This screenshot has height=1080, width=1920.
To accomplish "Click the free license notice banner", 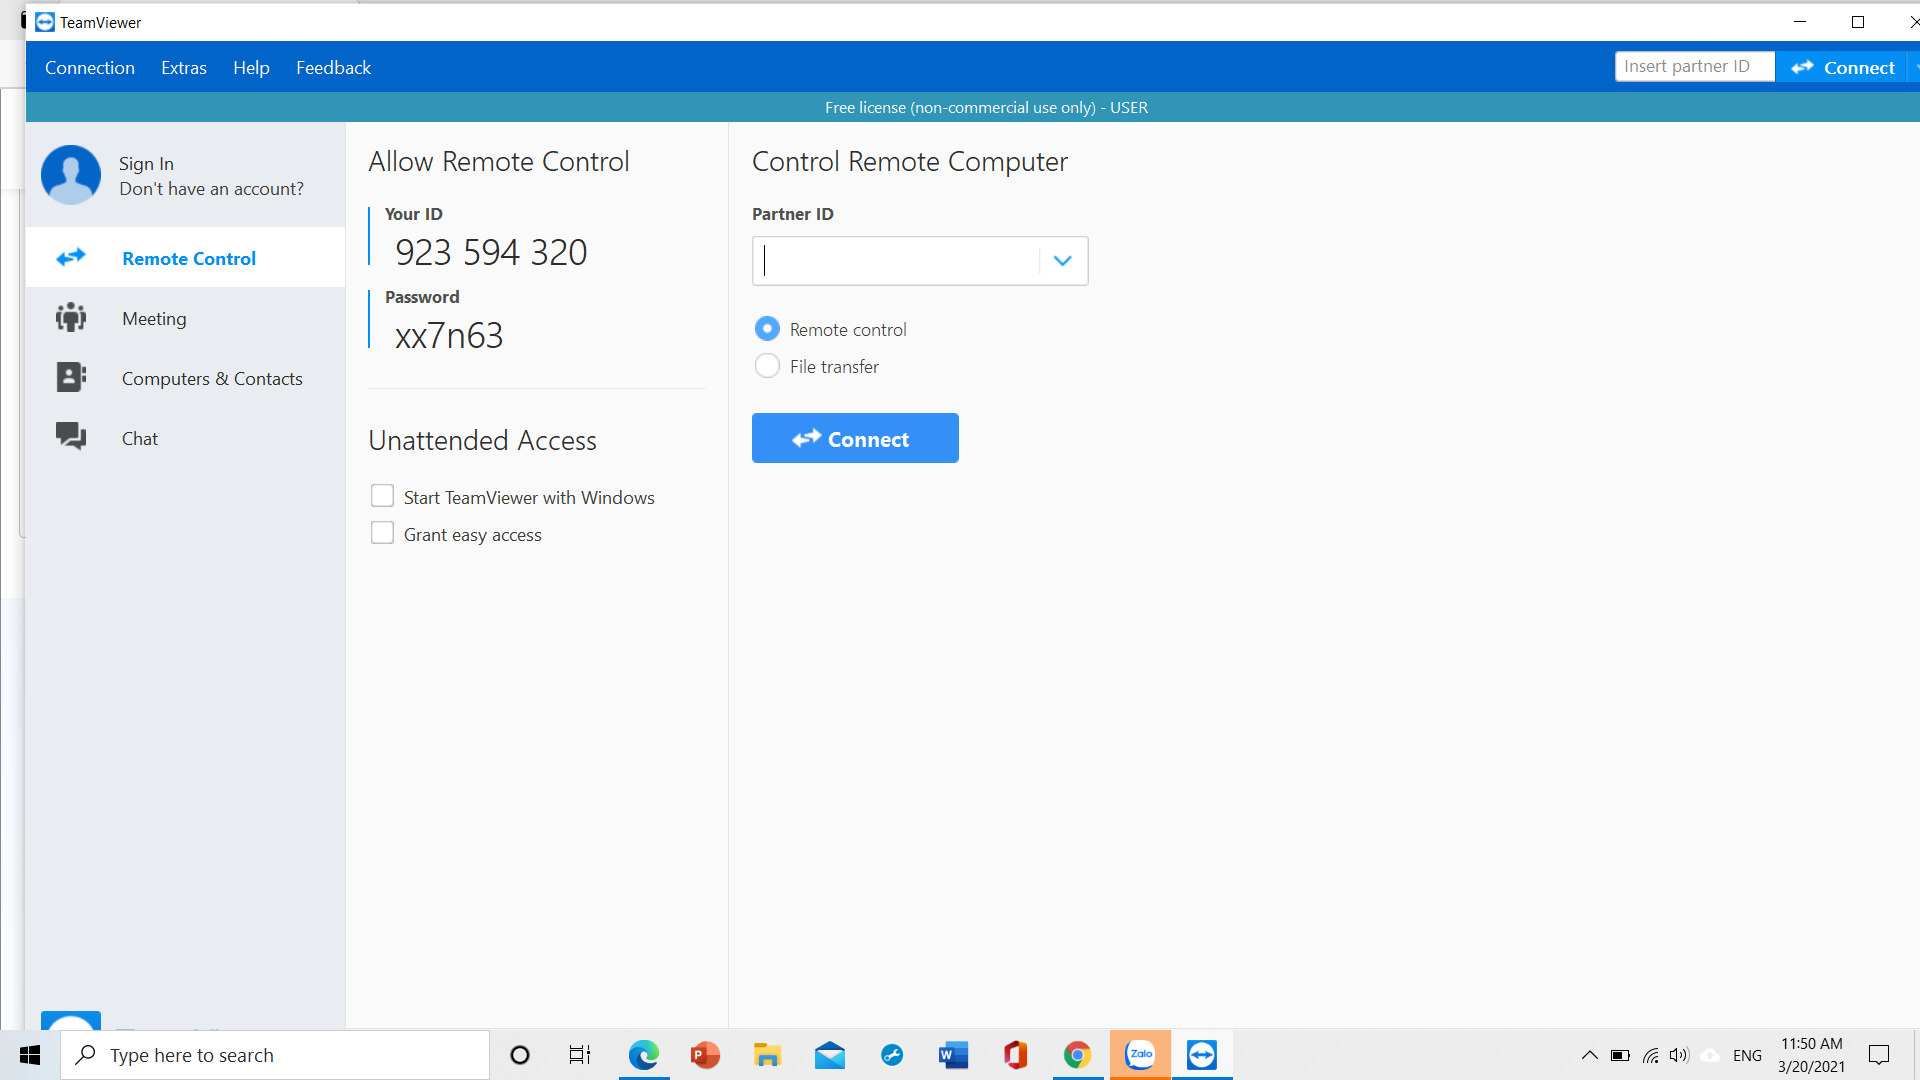I will click(x=986, y=107).
